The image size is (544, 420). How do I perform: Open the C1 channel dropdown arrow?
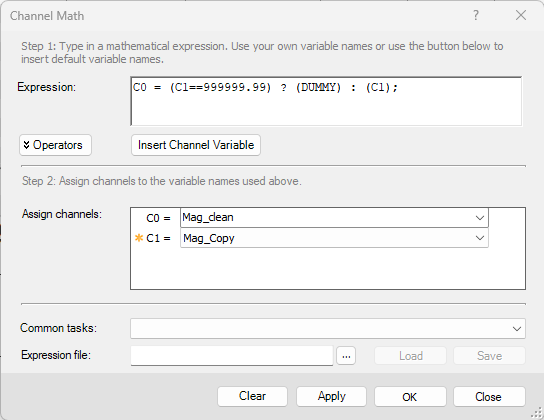(480, 238)
